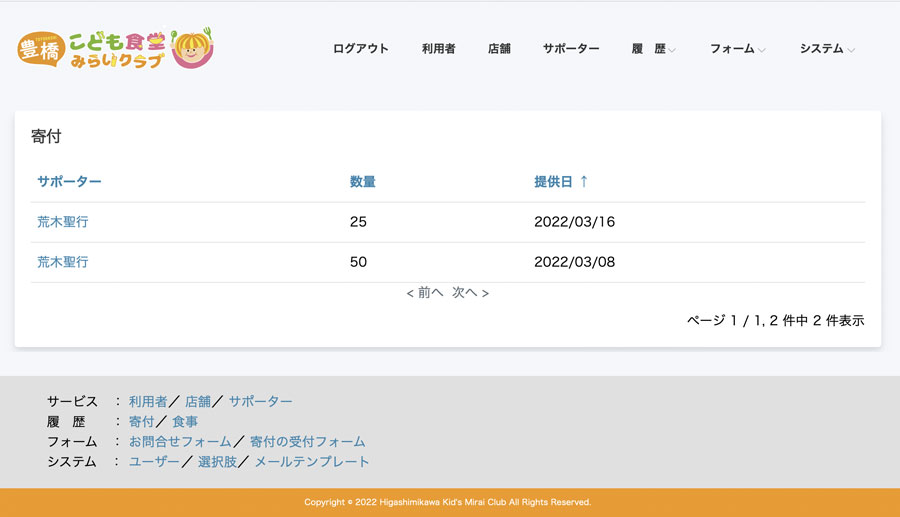Open the footer 寄付 history link

(141, 421)
